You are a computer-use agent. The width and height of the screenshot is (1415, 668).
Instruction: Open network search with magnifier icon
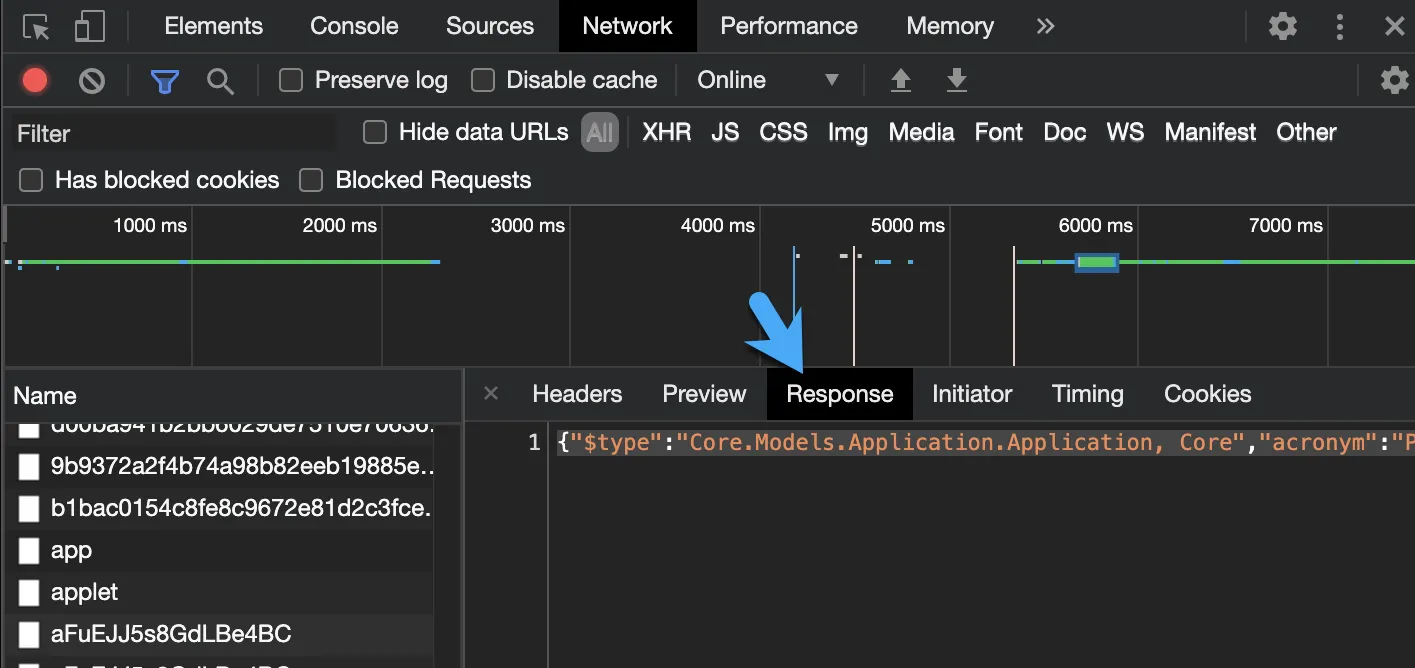pos(220,81)
